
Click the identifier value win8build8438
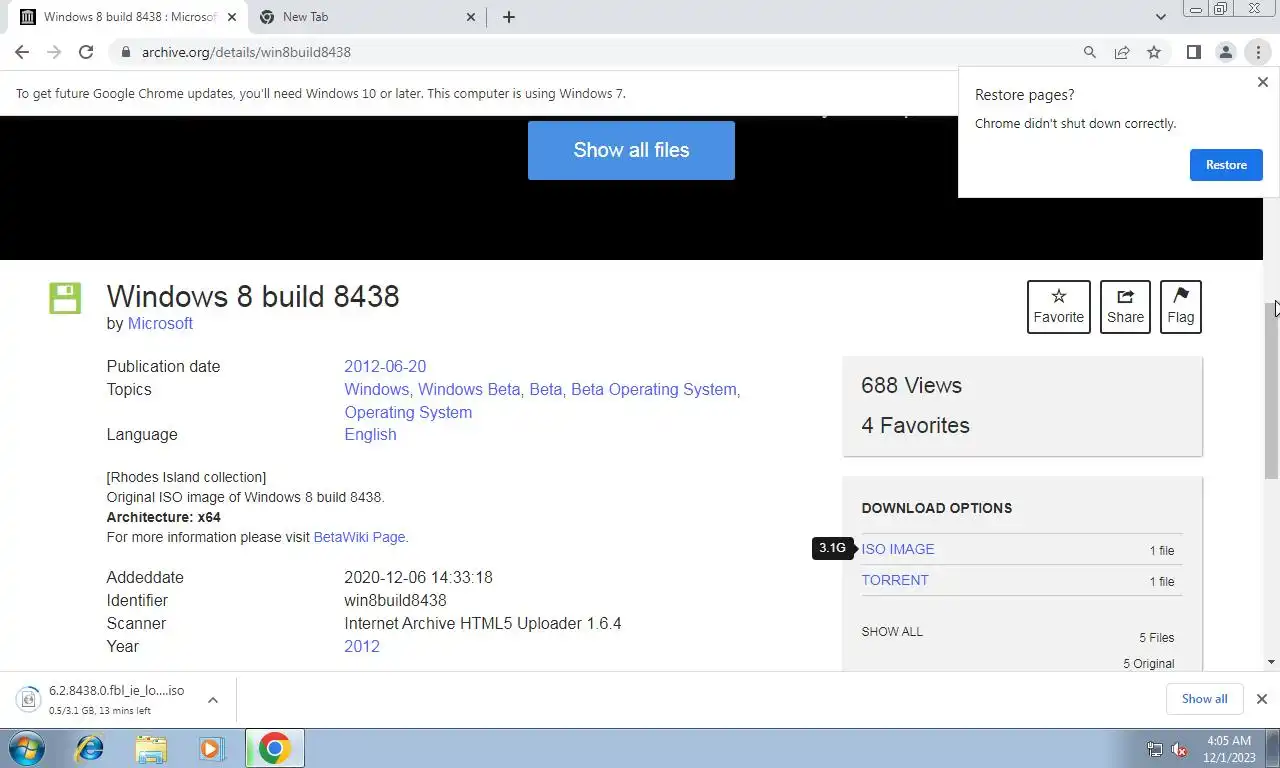(395, 600)
